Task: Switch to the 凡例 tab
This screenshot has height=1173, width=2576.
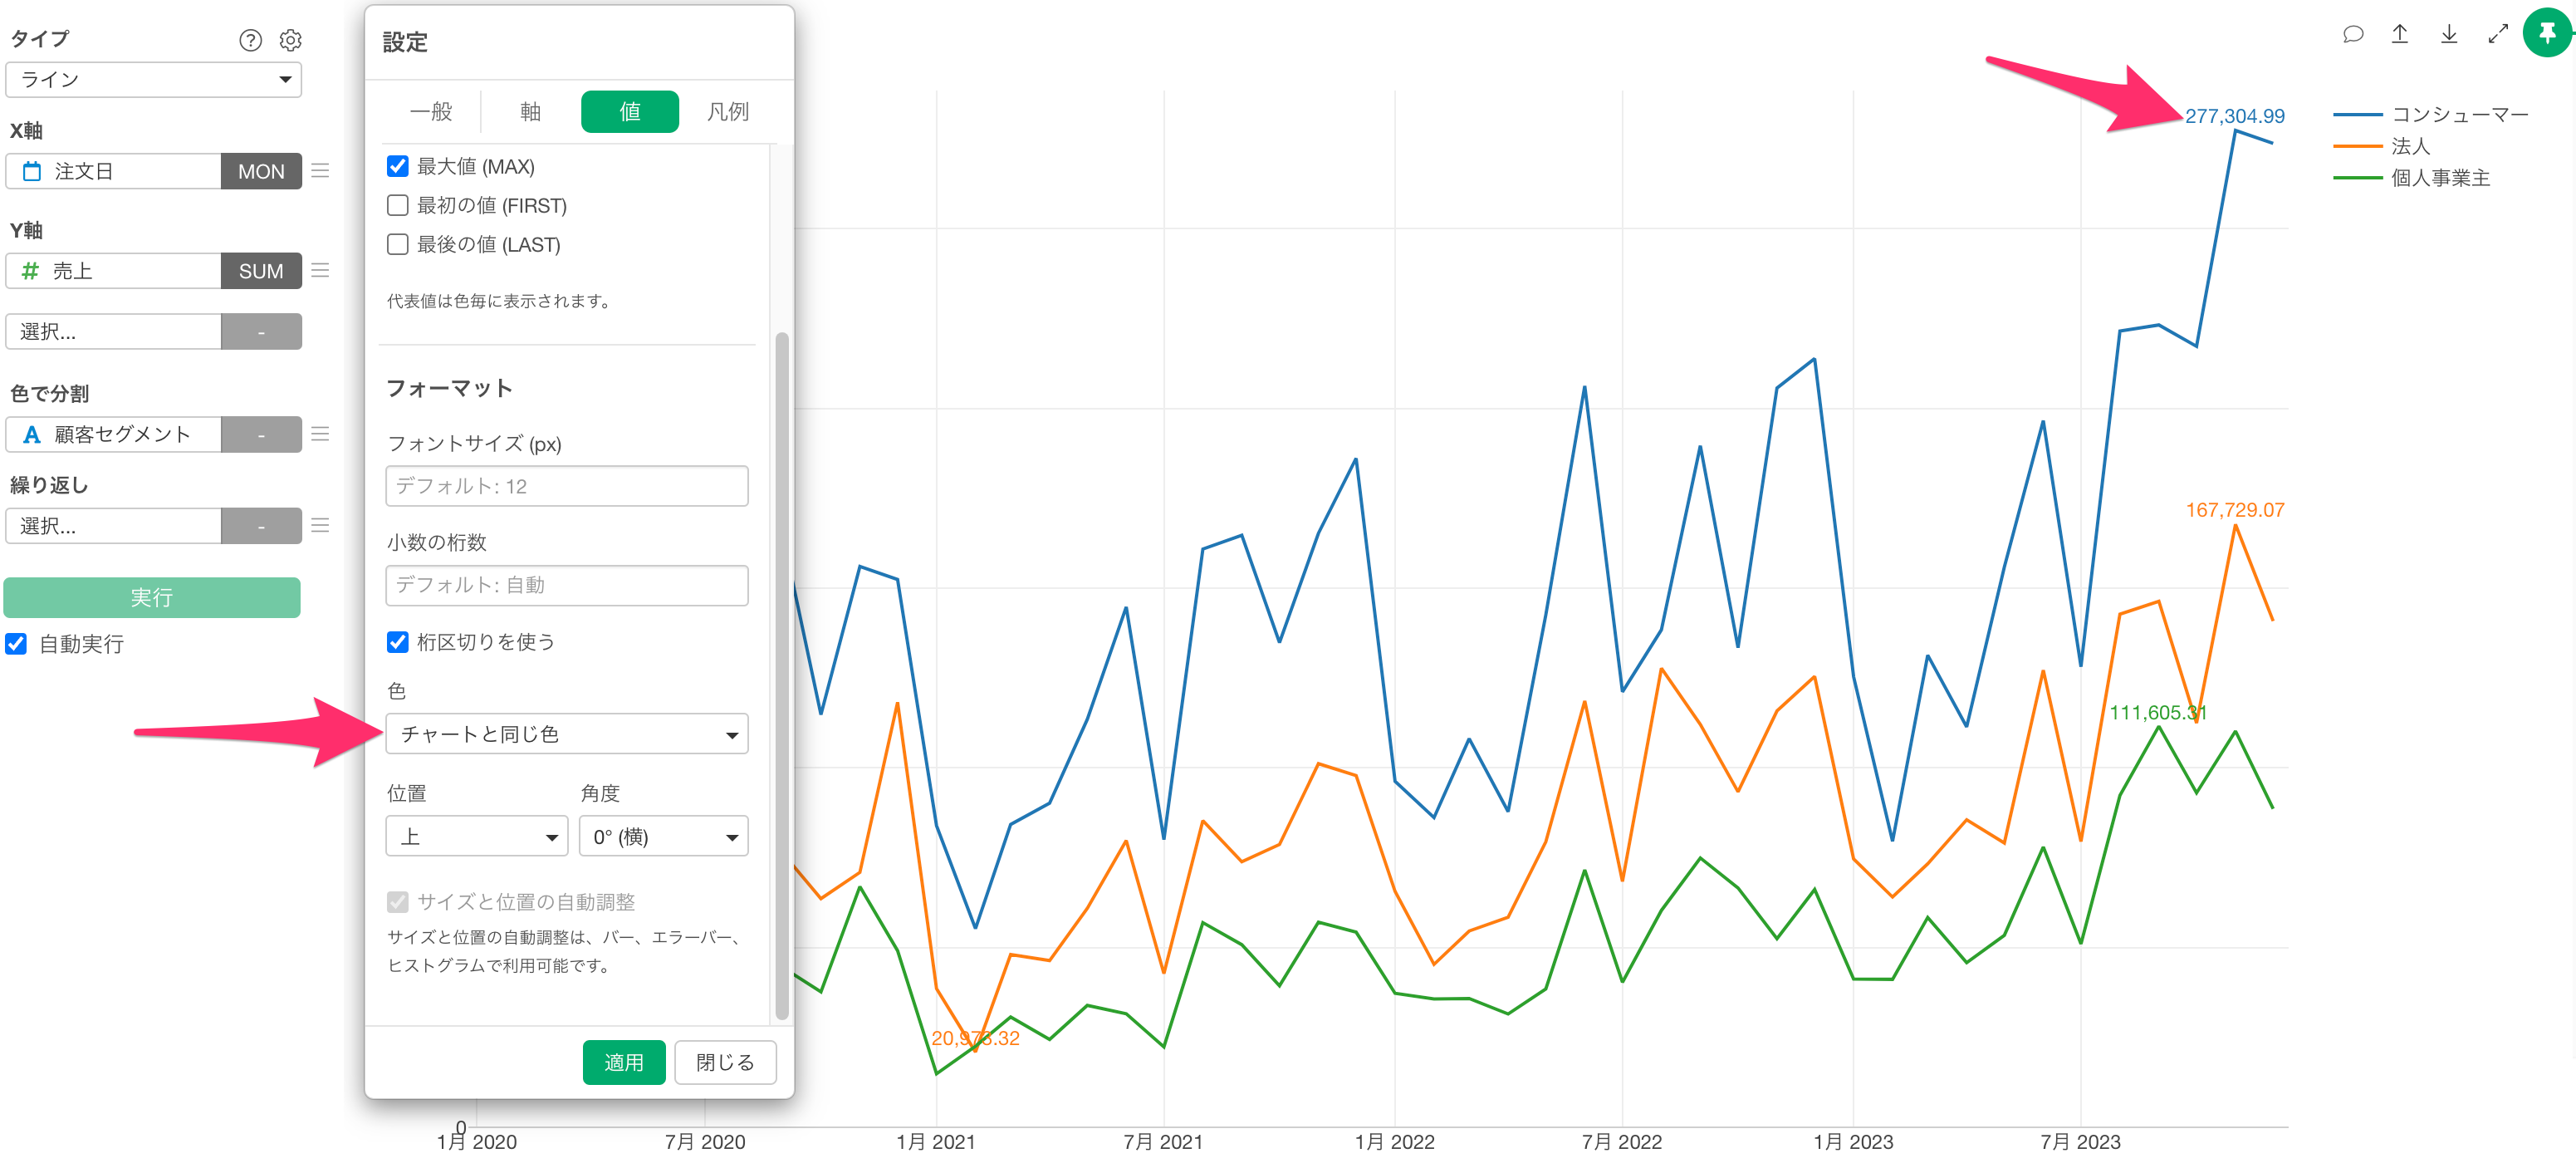Action: (727, 112)
